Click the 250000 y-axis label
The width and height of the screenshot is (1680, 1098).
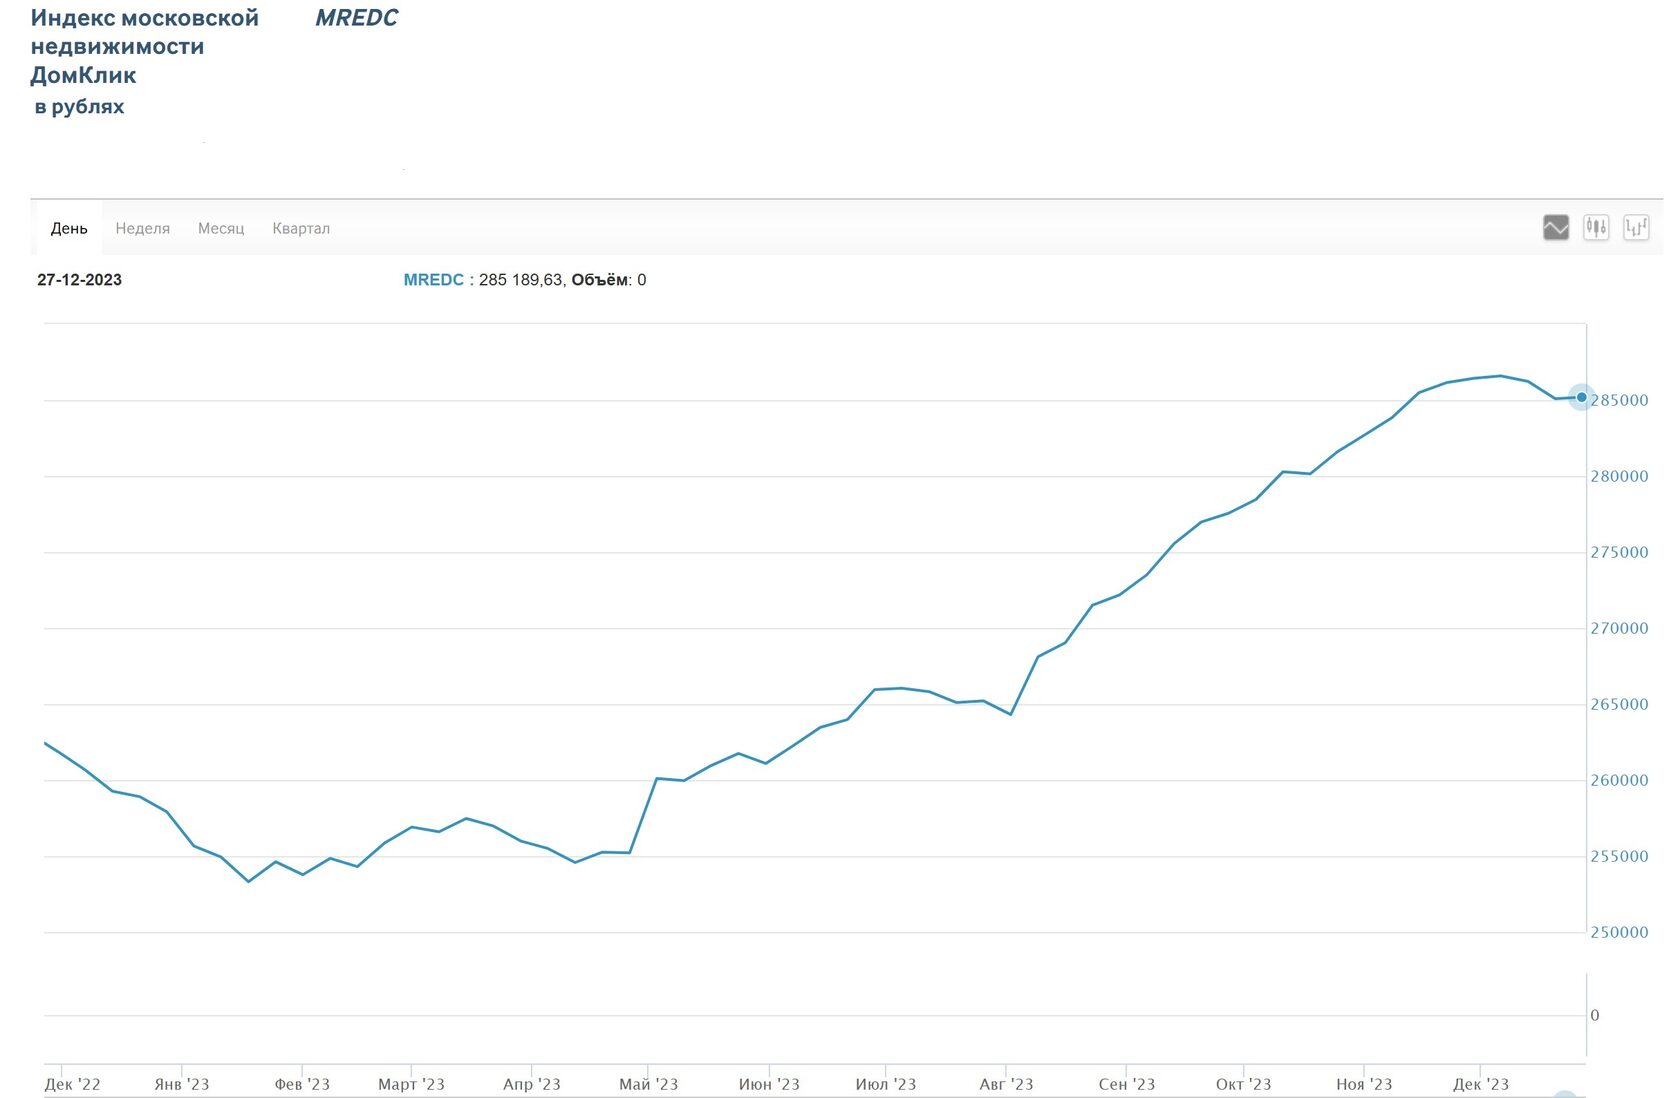pos(1619,932)
